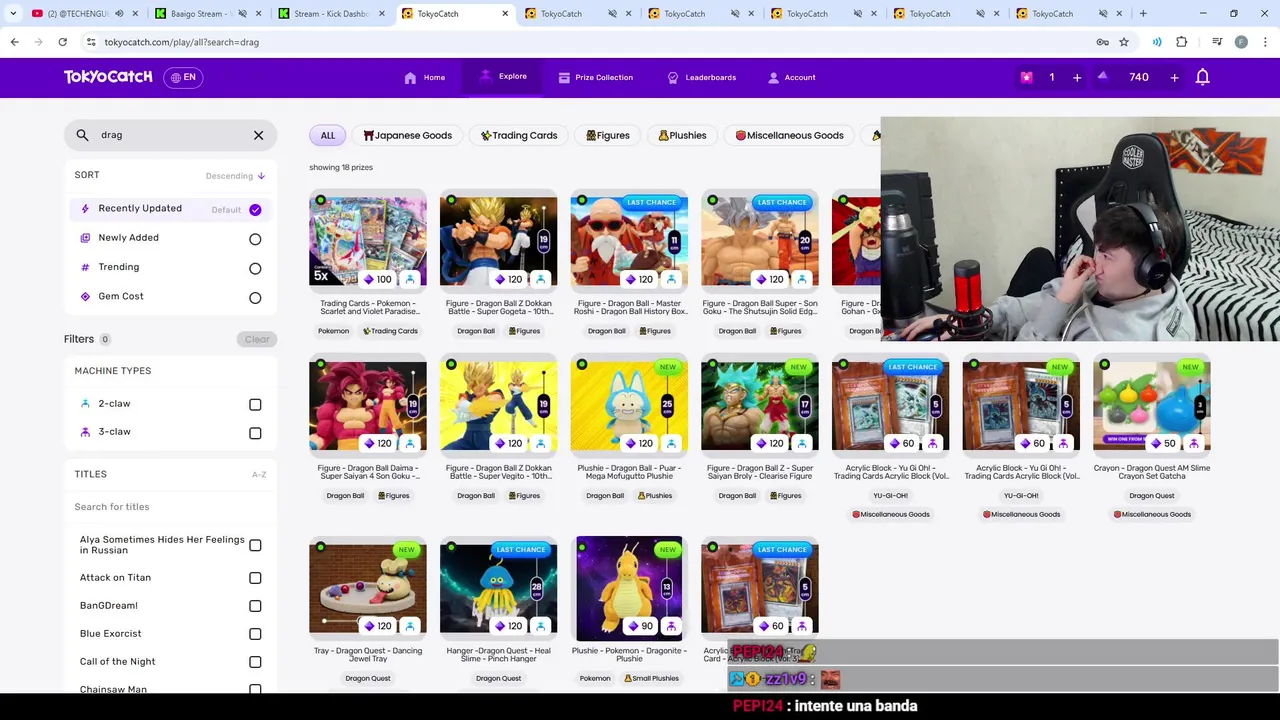Clear the search text with X

click(258, 135)
